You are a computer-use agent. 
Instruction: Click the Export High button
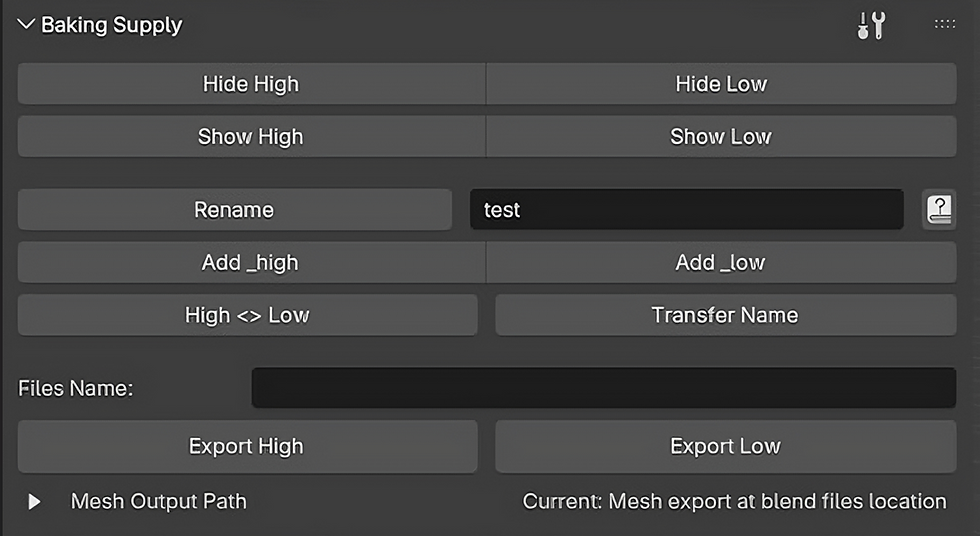pos(247,446)
